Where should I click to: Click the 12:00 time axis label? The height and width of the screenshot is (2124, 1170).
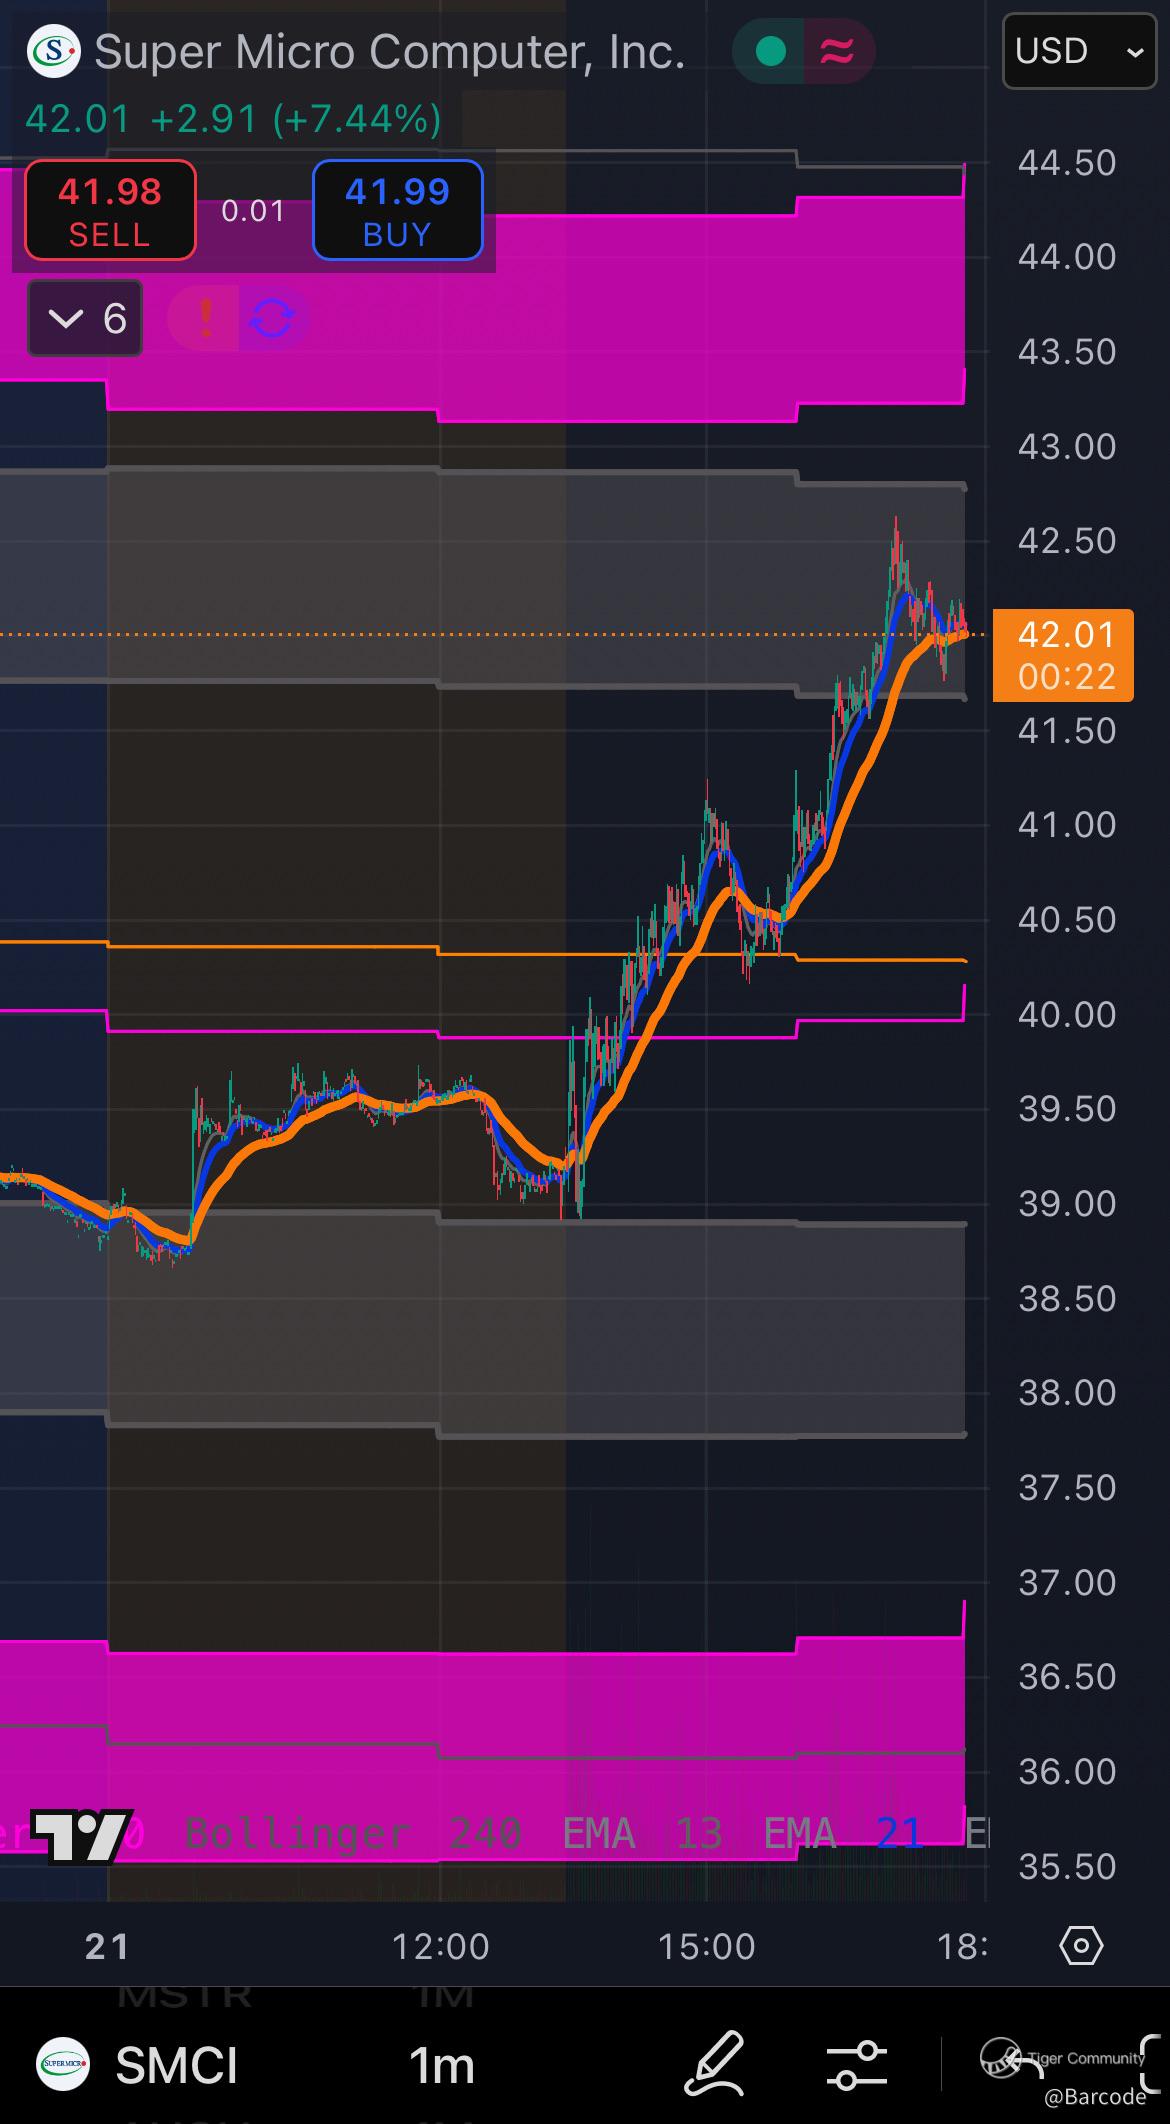(x=440, y=1946)
